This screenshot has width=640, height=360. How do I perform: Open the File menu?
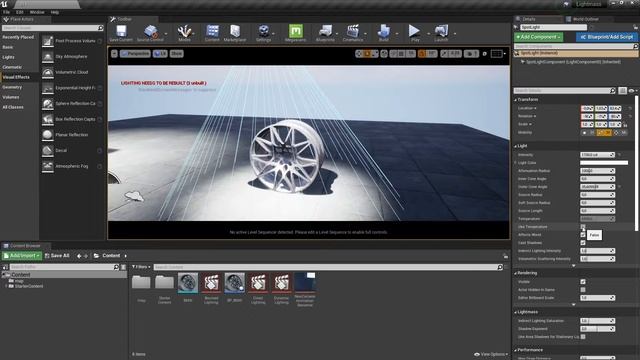click(x=7, y=12)
